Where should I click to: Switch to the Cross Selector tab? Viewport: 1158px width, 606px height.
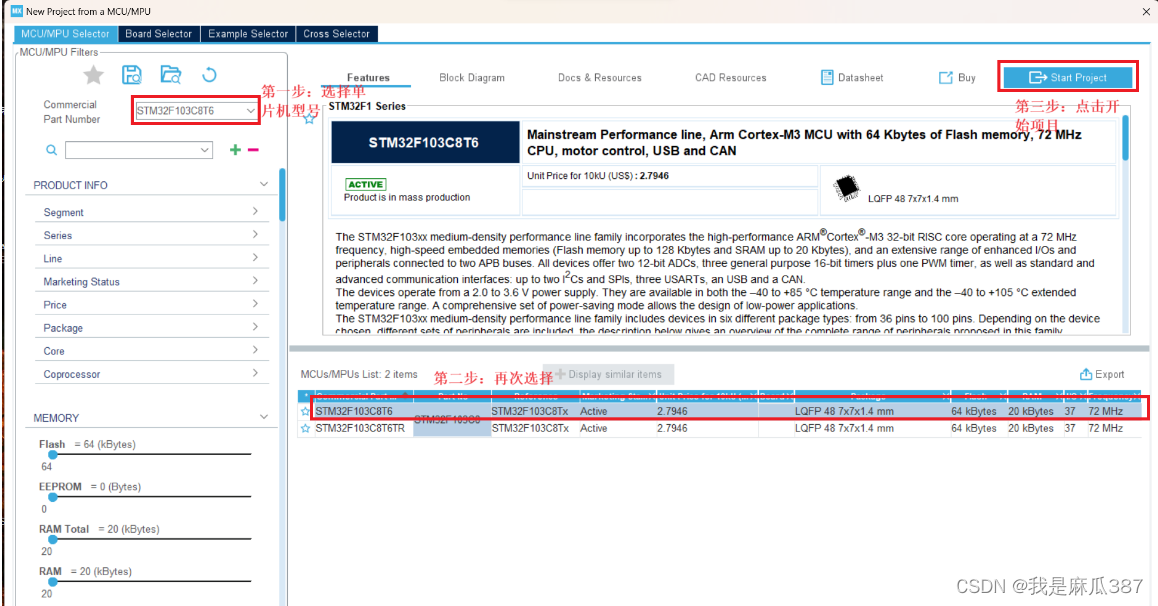click(337, 34)
